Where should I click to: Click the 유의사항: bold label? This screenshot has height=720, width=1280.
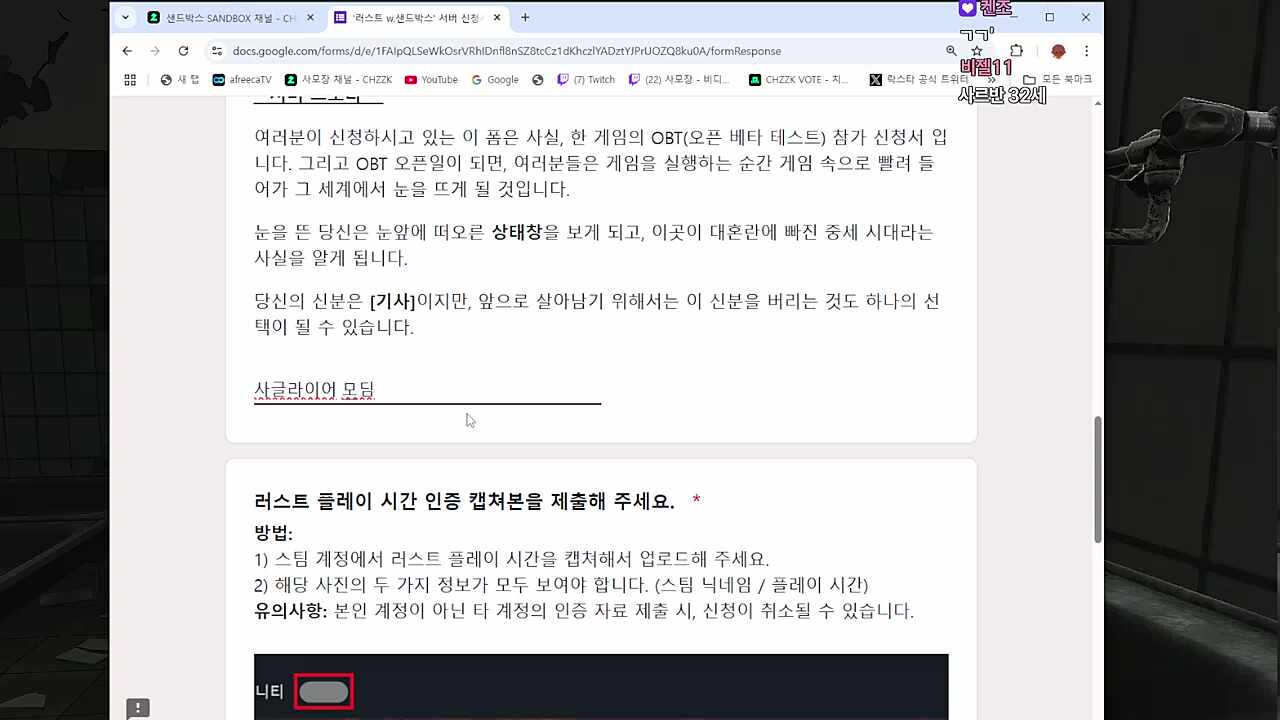click(x=291, y=611)
